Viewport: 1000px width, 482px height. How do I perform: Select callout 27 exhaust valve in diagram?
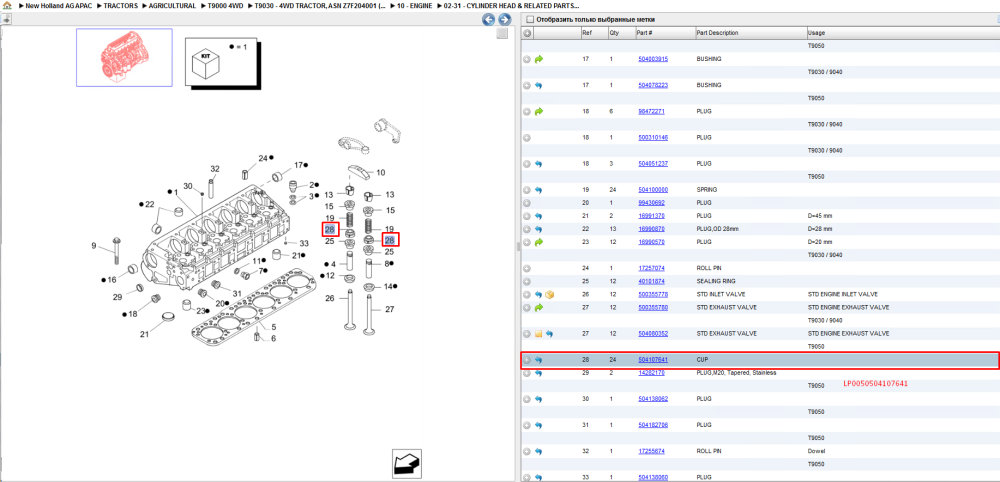click(390, 310)
